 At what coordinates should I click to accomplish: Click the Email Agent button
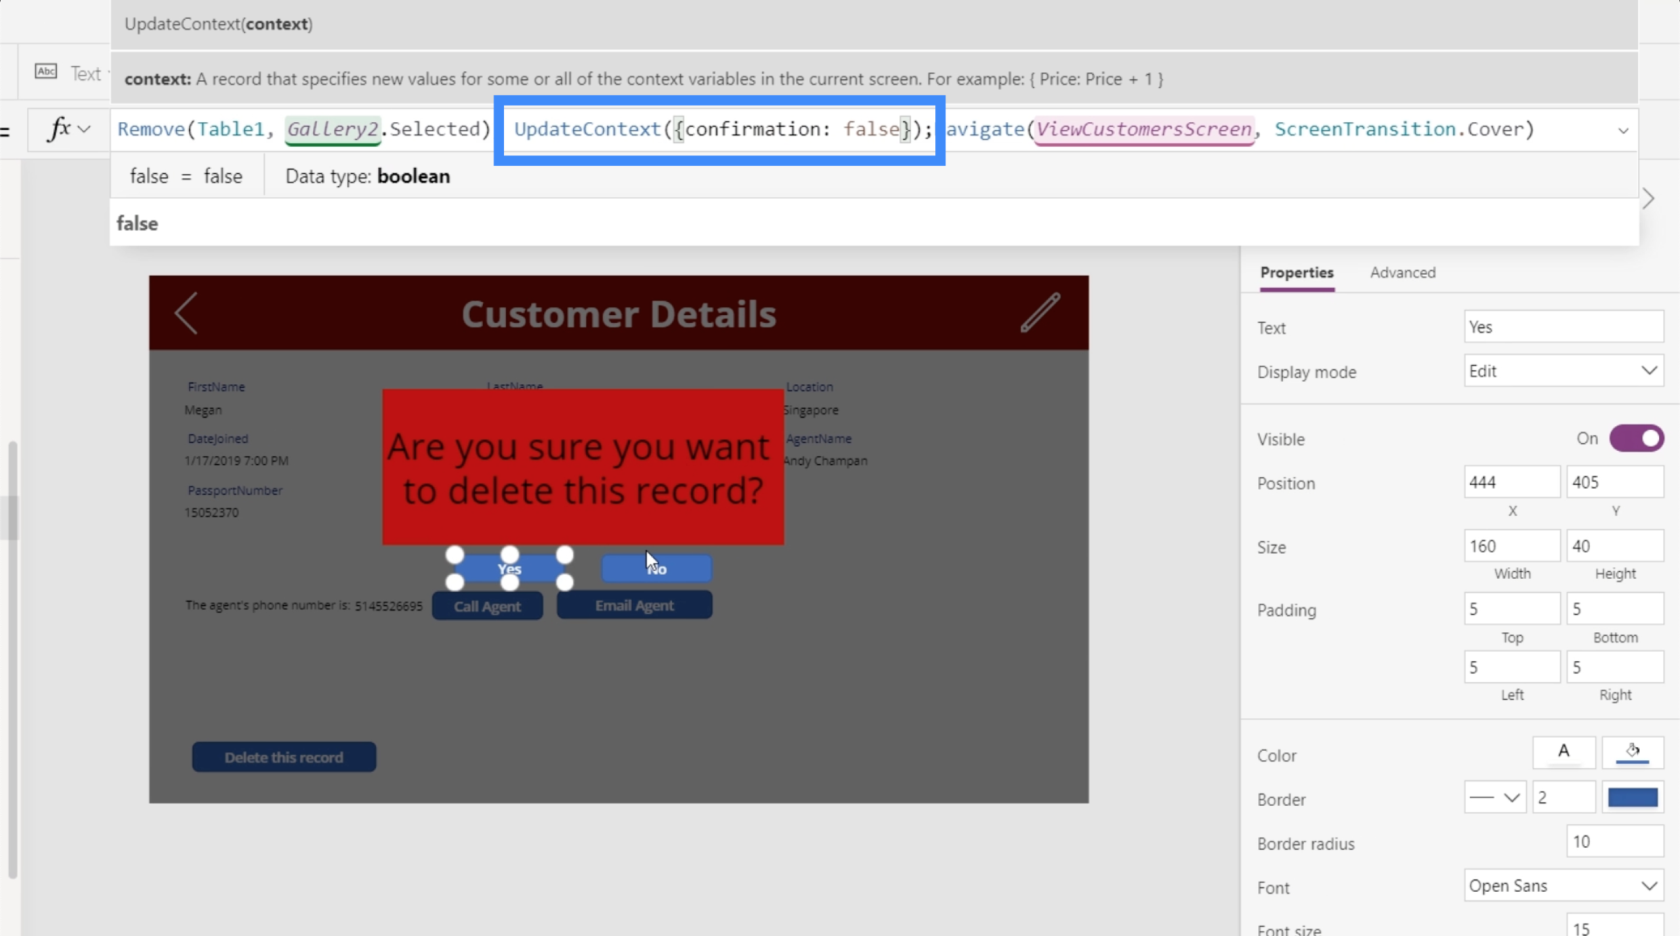click(x=634, y=605)
